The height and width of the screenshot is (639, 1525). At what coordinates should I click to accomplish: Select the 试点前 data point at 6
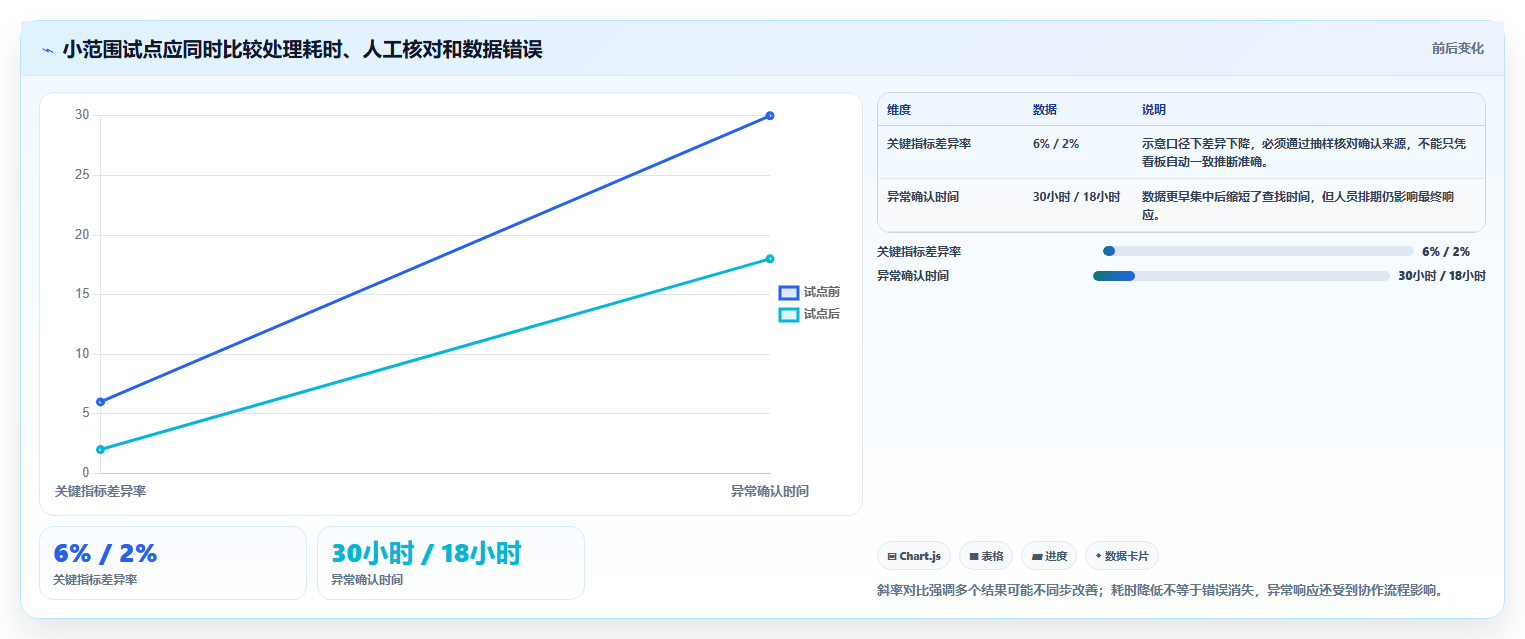pos(100,402)
